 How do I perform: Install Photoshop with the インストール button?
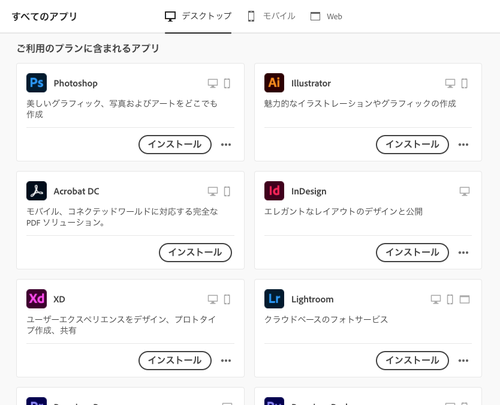coord(175,144)
